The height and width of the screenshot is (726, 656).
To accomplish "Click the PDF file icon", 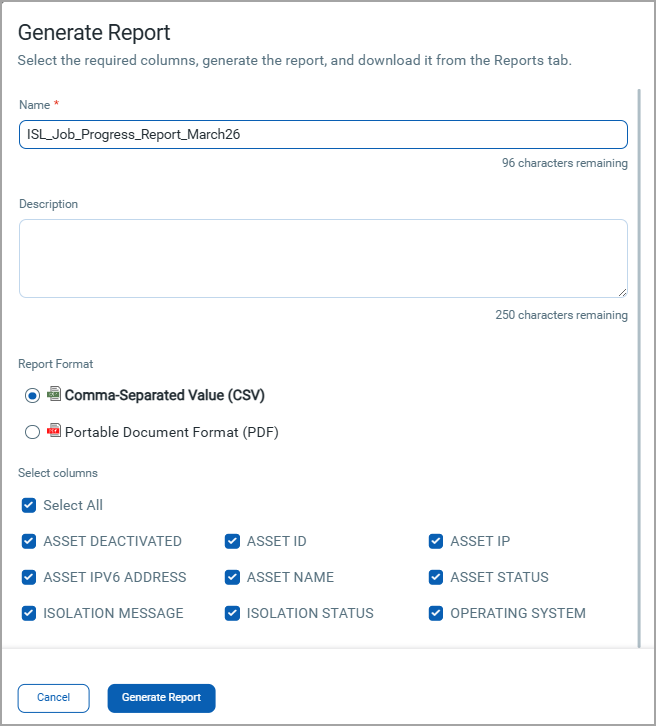I will (54, 431).
